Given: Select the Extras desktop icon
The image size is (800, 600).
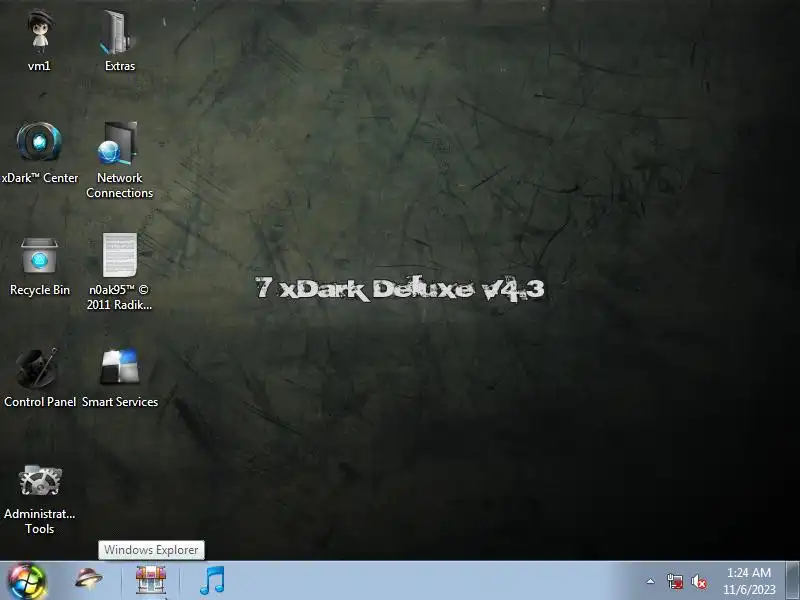Looking at the screenshot, I should pyautogui.click(x=119, y=32).
